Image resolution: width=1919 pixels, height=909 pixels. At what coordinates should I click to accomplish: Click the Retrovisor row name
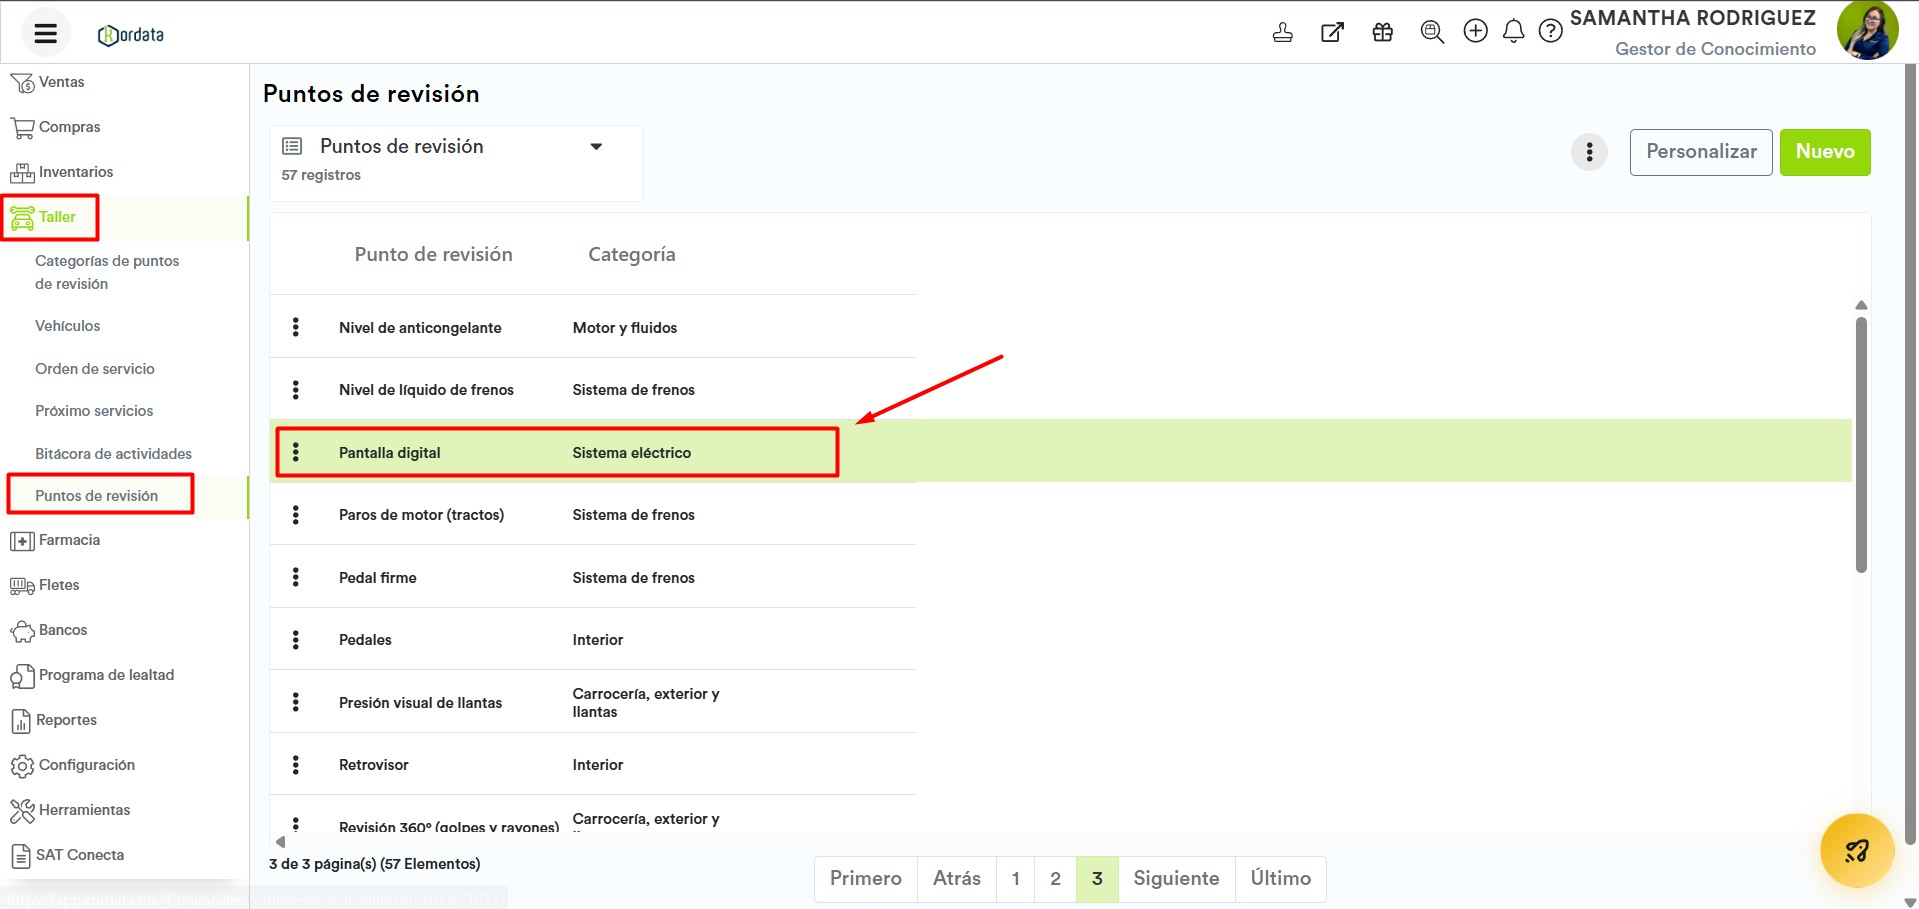click(374, 765)
